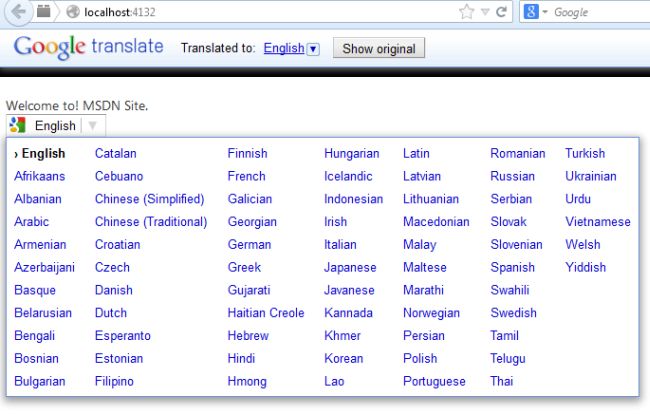Select Hebrew language option
This screenshot has height=415, width=650.
pyautogui.click(x=248, y=336)
